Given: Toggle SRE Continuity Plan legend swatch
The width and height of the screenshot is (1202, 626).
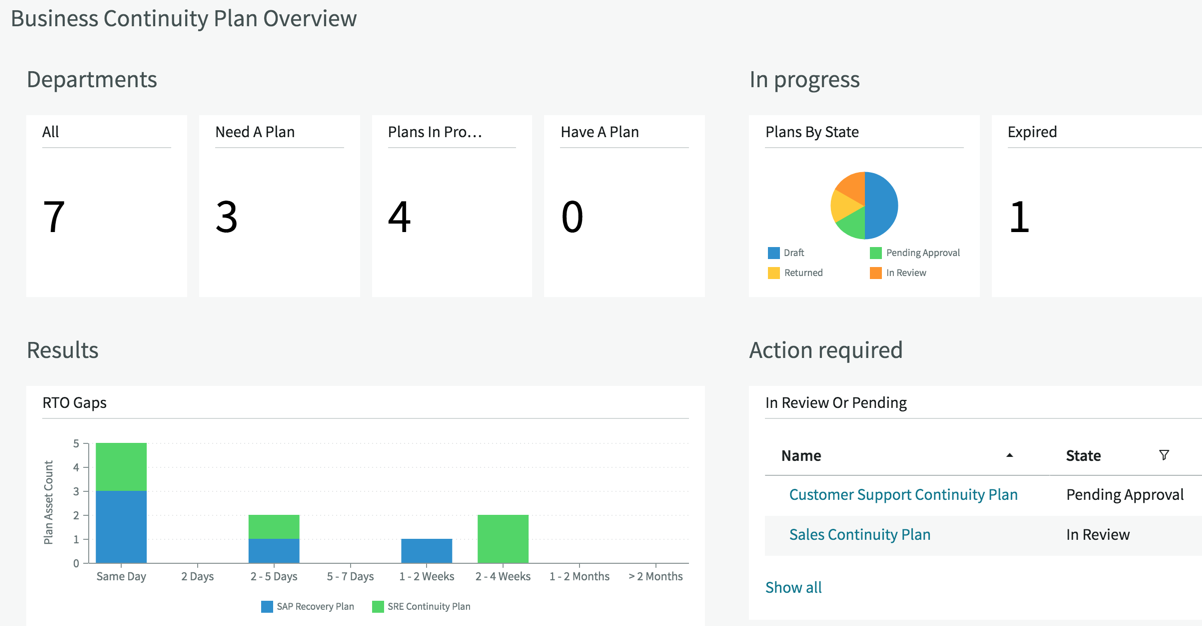Looking at the screenshot, I should (x=378, y=607).
